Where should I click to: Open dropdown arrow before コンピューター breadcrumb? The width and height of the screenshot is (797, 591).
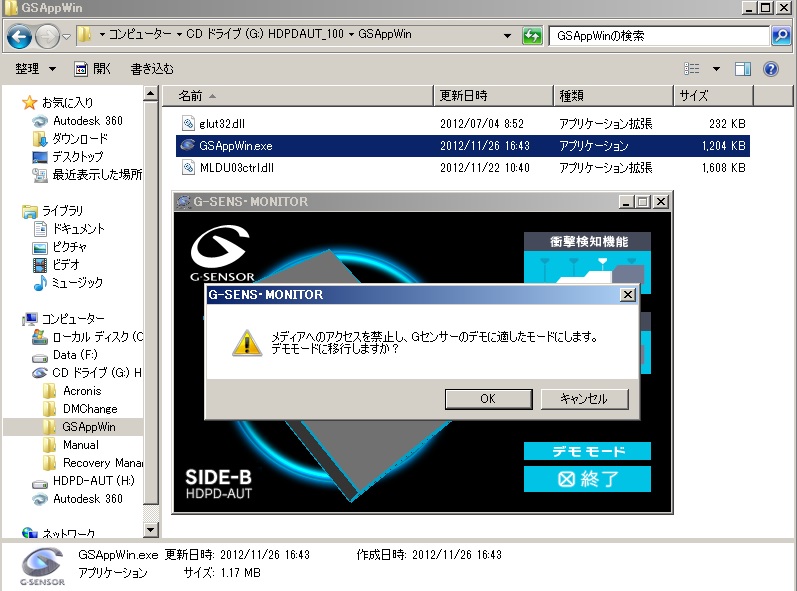point(102,35)
